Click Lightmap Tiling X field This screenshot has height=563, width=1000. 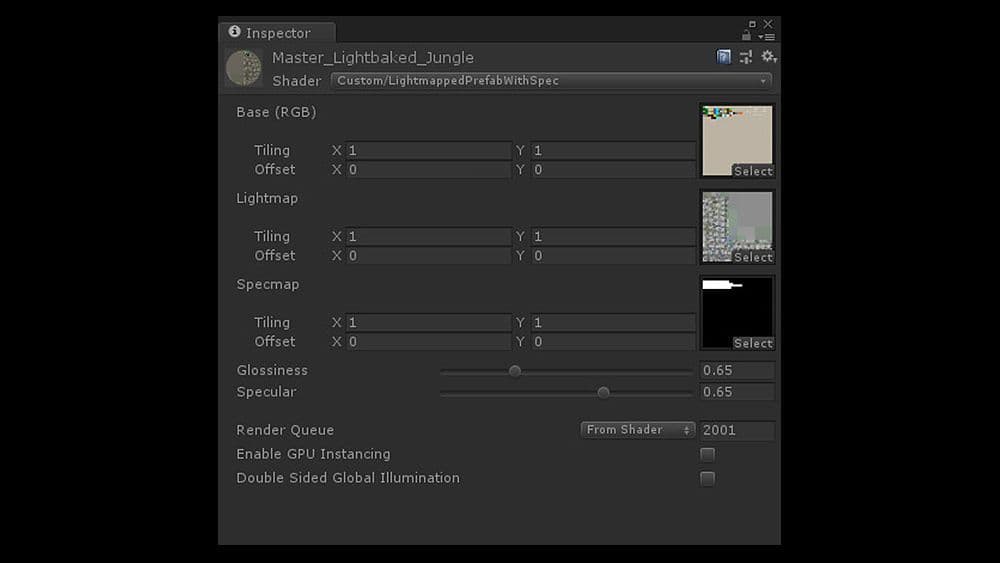(429, 237)
